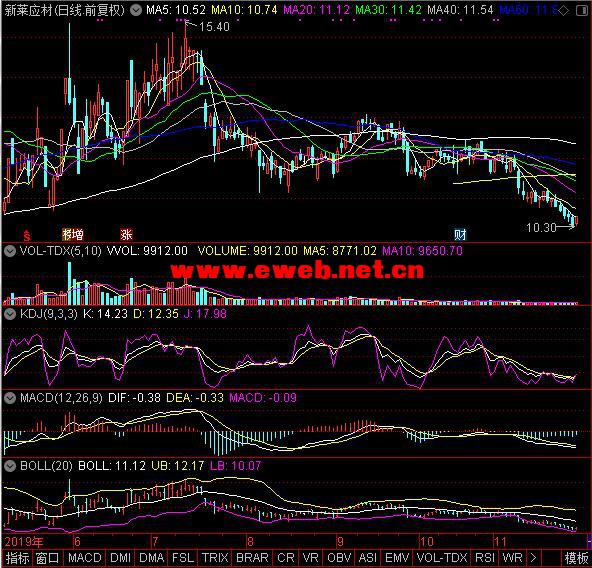
Task: Show more indicator tabs with > arrow
Action: pos(533,558)
